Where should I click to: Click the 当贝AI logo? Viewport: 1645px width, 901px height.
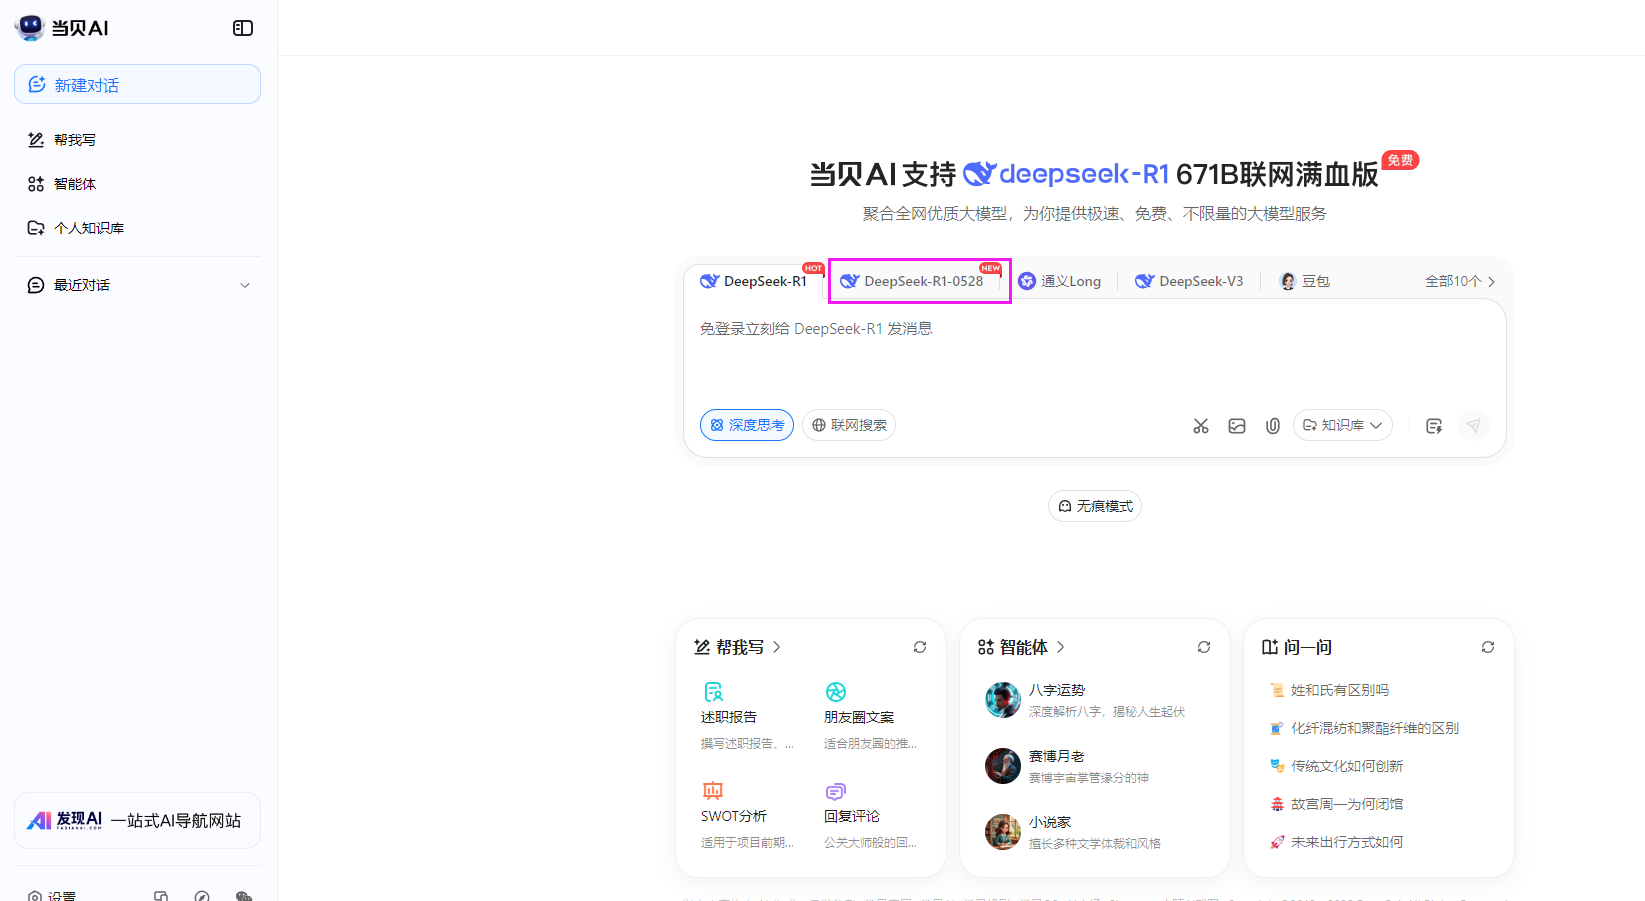click(62, 28)
